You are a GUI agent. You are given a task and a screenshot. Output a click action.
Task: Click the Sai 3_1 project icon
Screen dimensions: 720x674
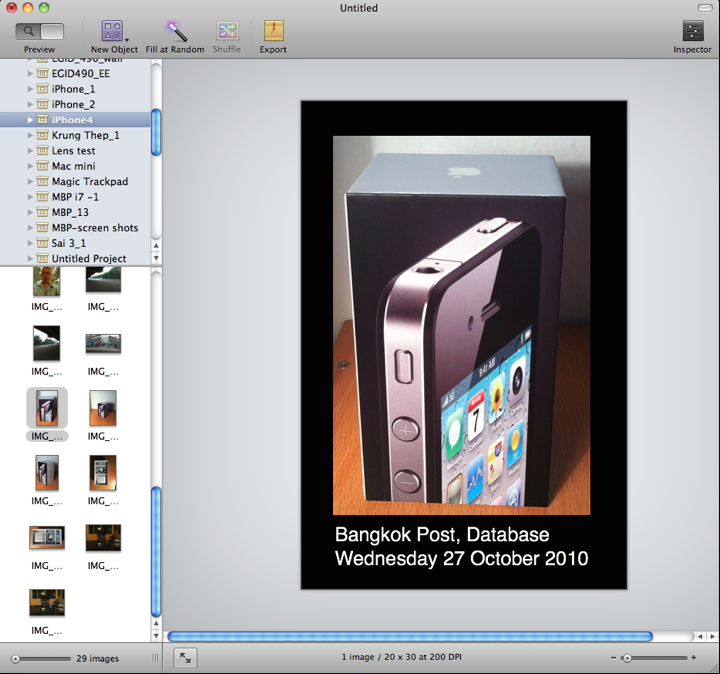tap(42, 243)
